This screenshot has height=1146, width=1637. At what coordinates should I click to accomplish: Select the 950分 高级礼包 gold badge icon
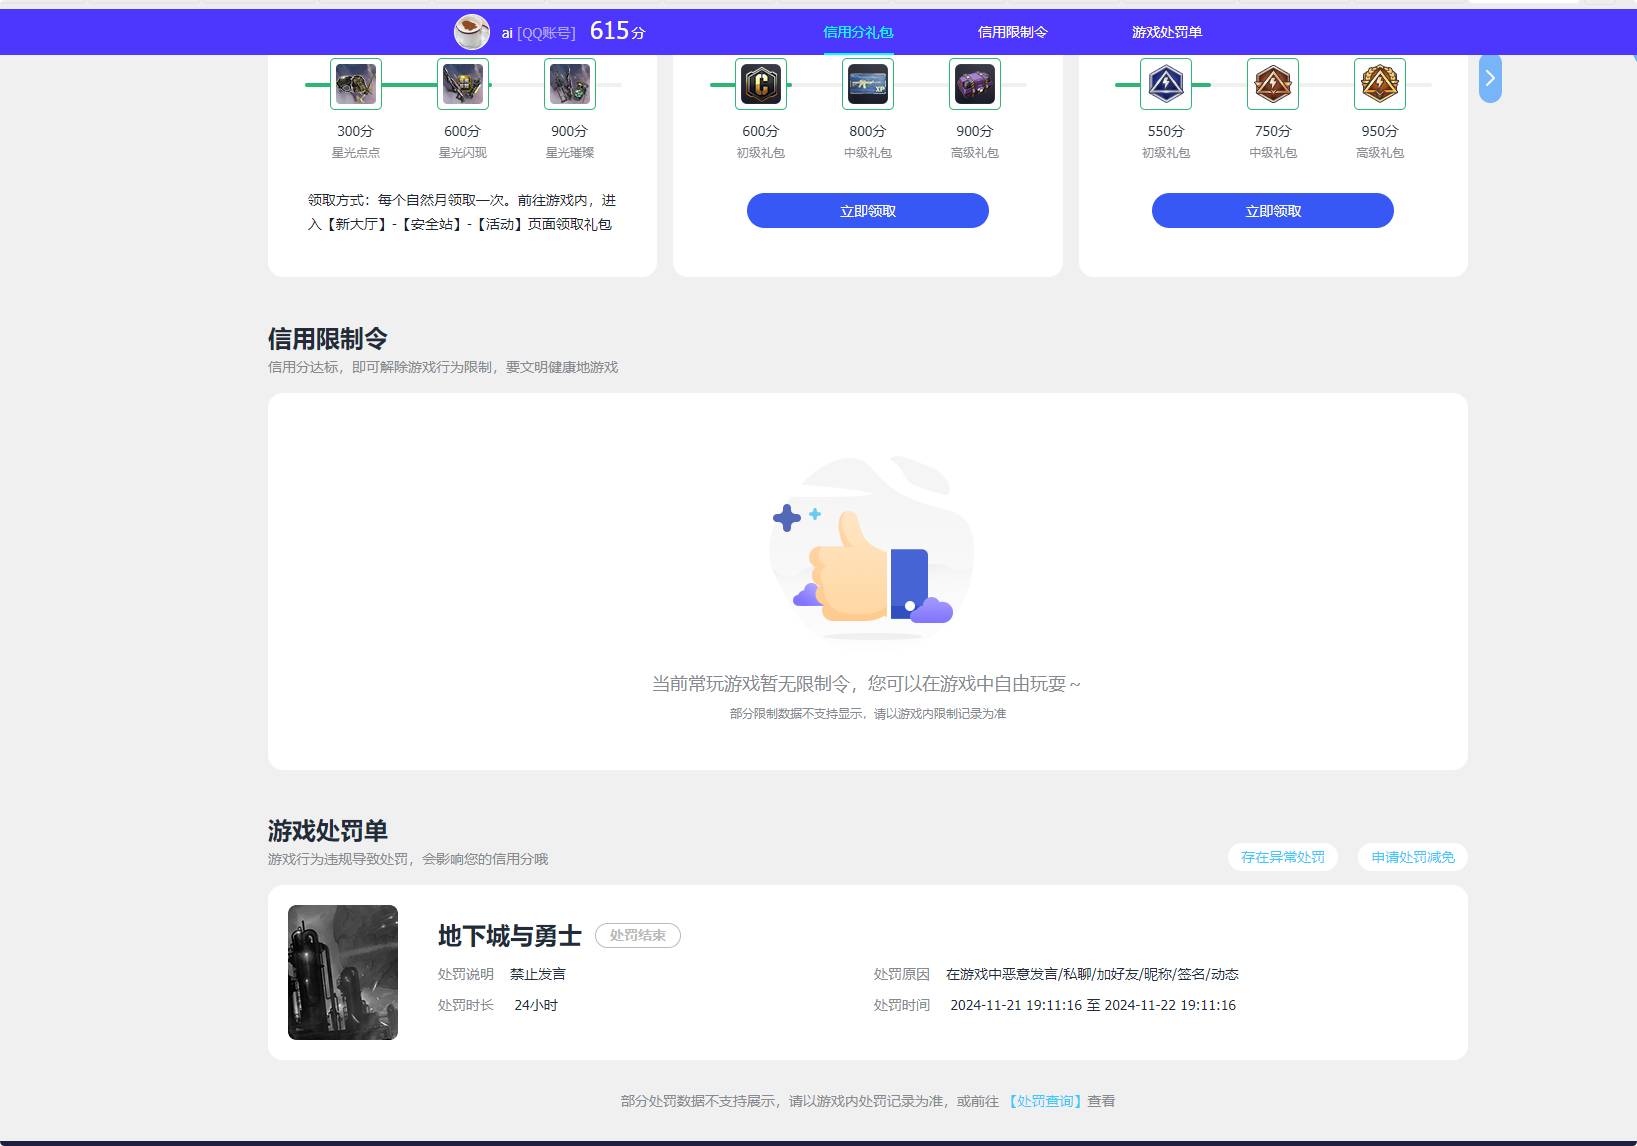coord(1380,84)
